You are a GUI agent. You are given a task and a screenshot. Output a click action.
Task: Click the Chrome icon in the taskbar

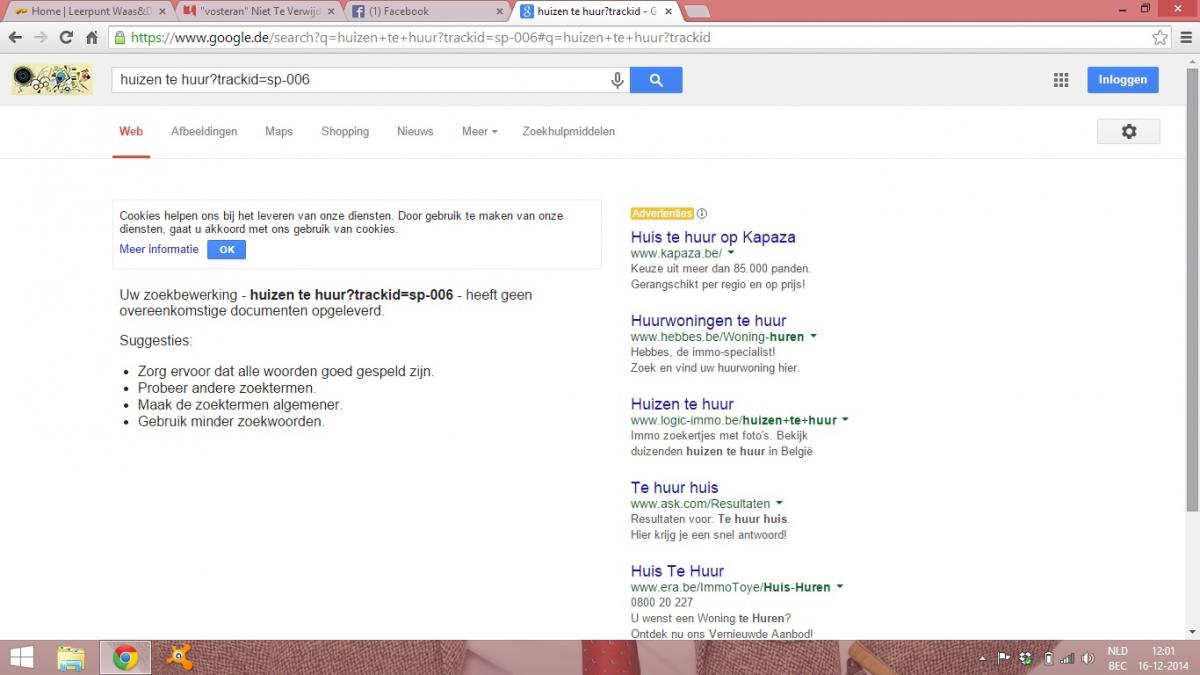coord(125,657)
